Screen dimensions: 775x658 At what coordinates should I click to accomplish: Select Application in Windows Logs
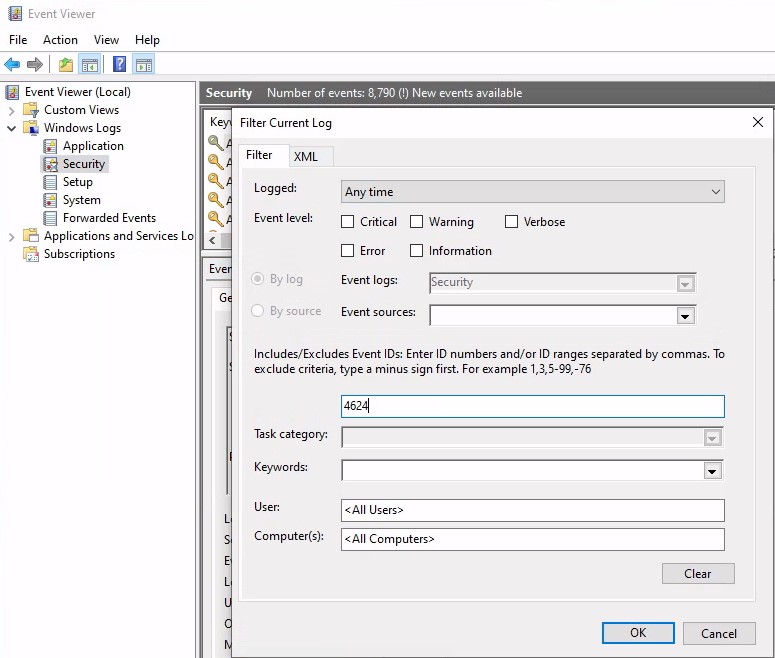coord(93,146)
